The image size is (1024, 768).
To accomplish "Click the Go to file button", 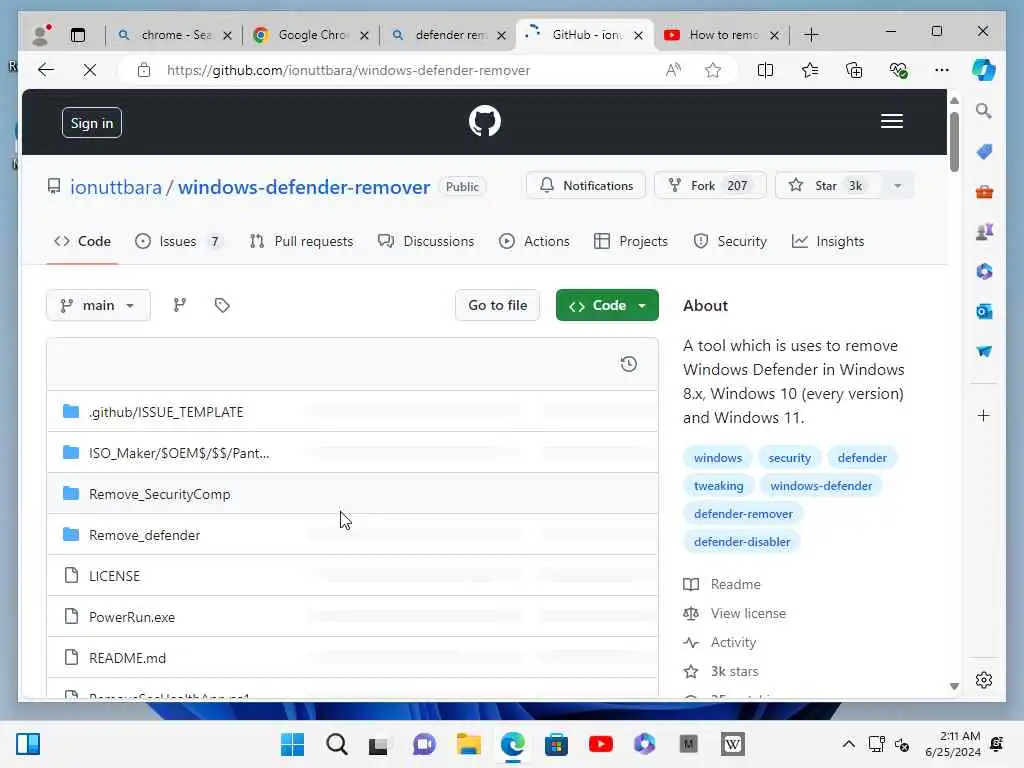I will click(x=497, y=305).
